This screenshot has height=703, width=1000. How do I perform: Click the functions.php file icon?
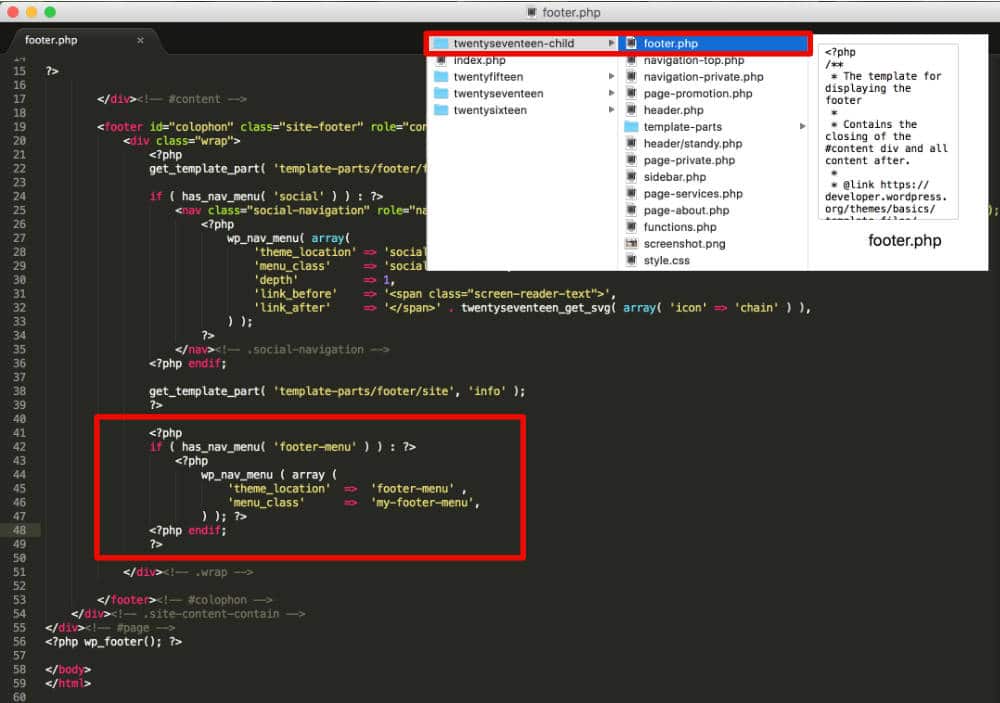pos(632,227)
